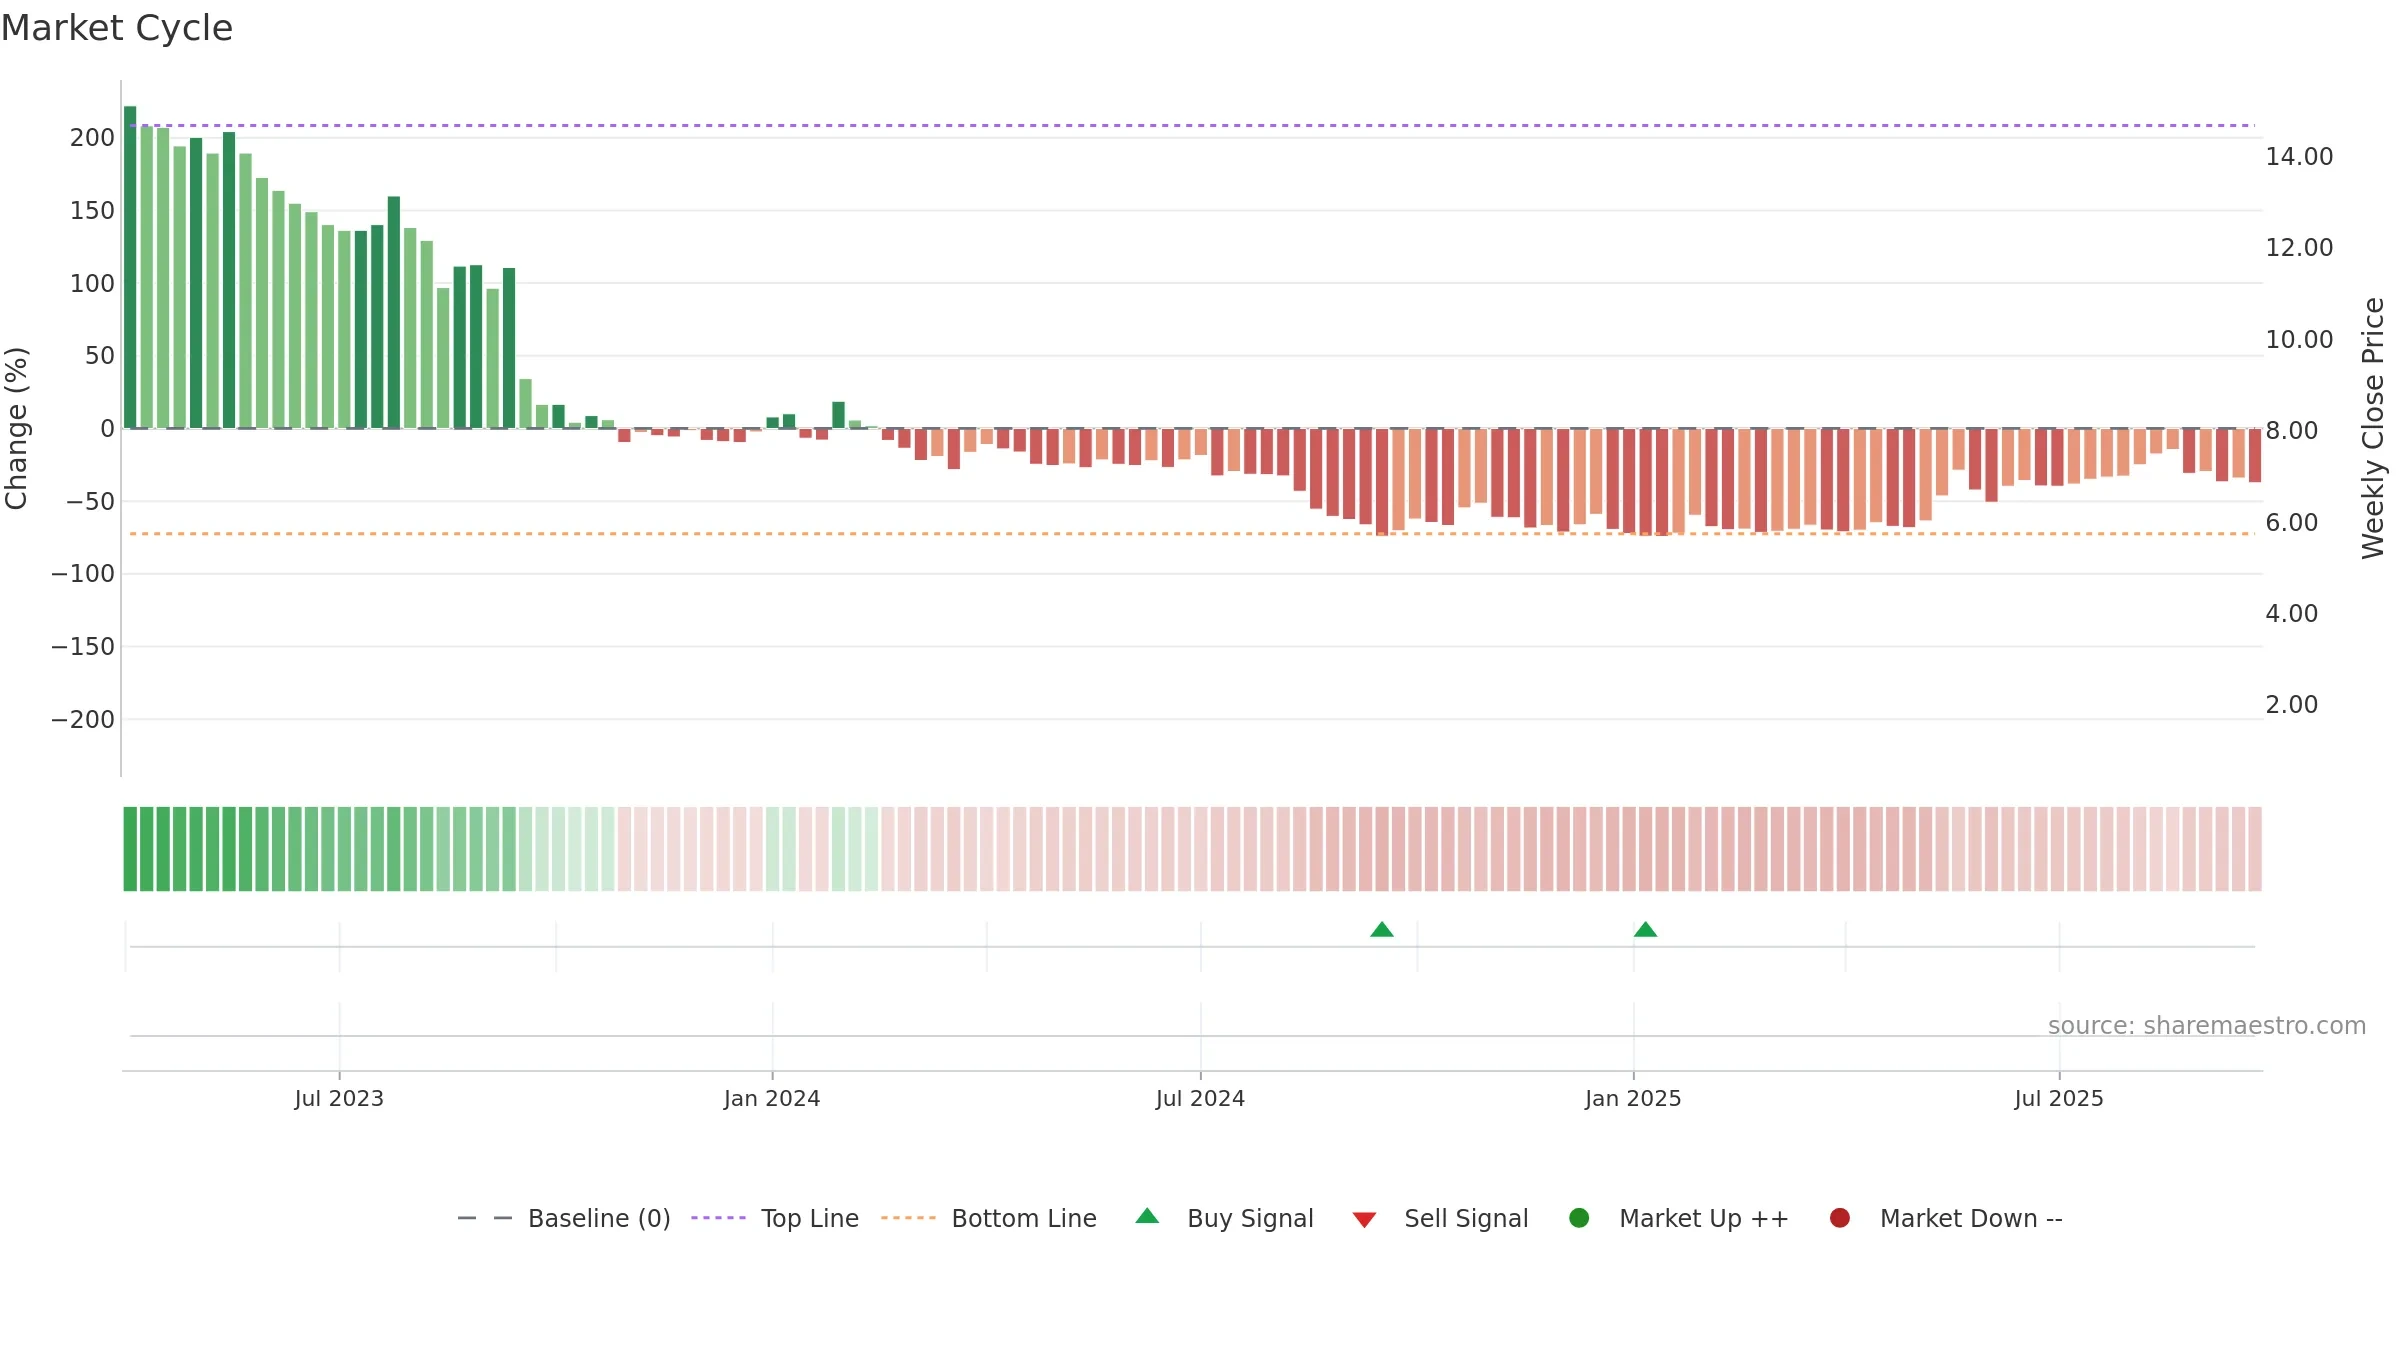2400x1350 pixels.
Task: Click the purple dotted Top Line legend sample
Action: 718,1218
